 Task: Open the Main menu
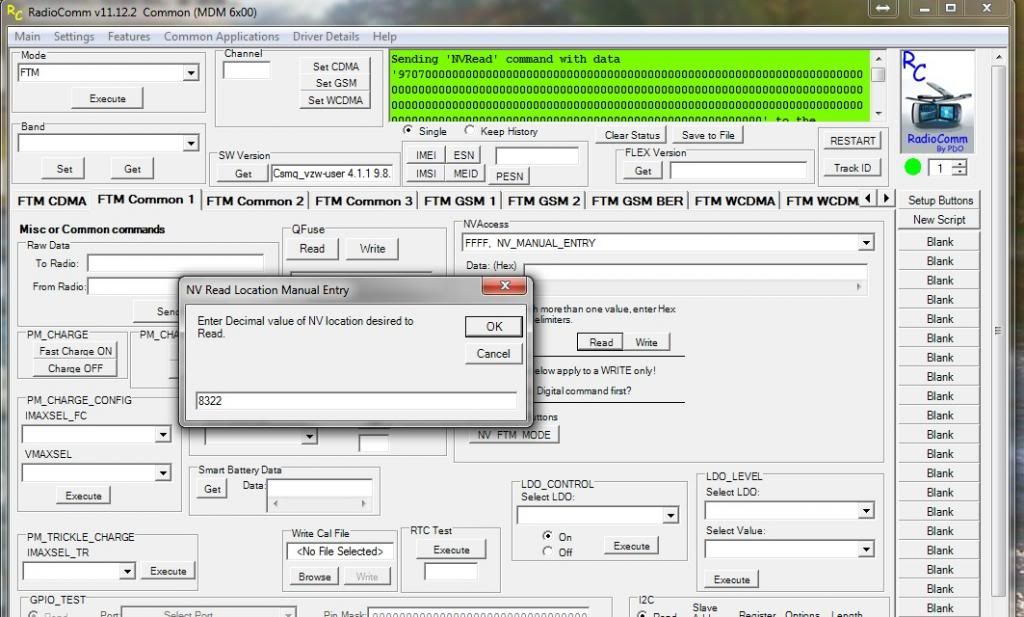click(x=27, y=37)
